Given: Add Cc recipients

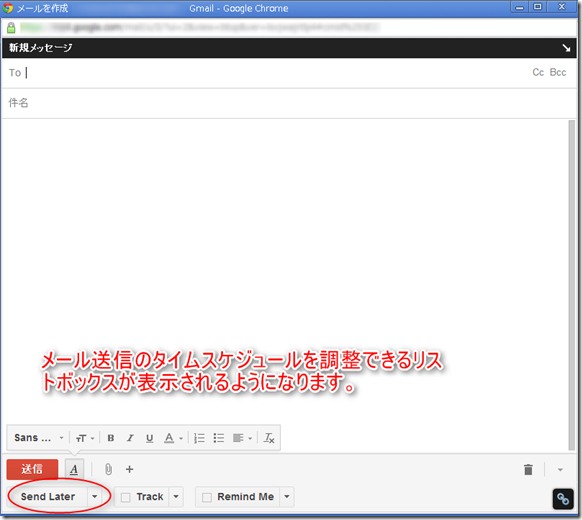Looking at the screenshot, I should click(538, 72).
